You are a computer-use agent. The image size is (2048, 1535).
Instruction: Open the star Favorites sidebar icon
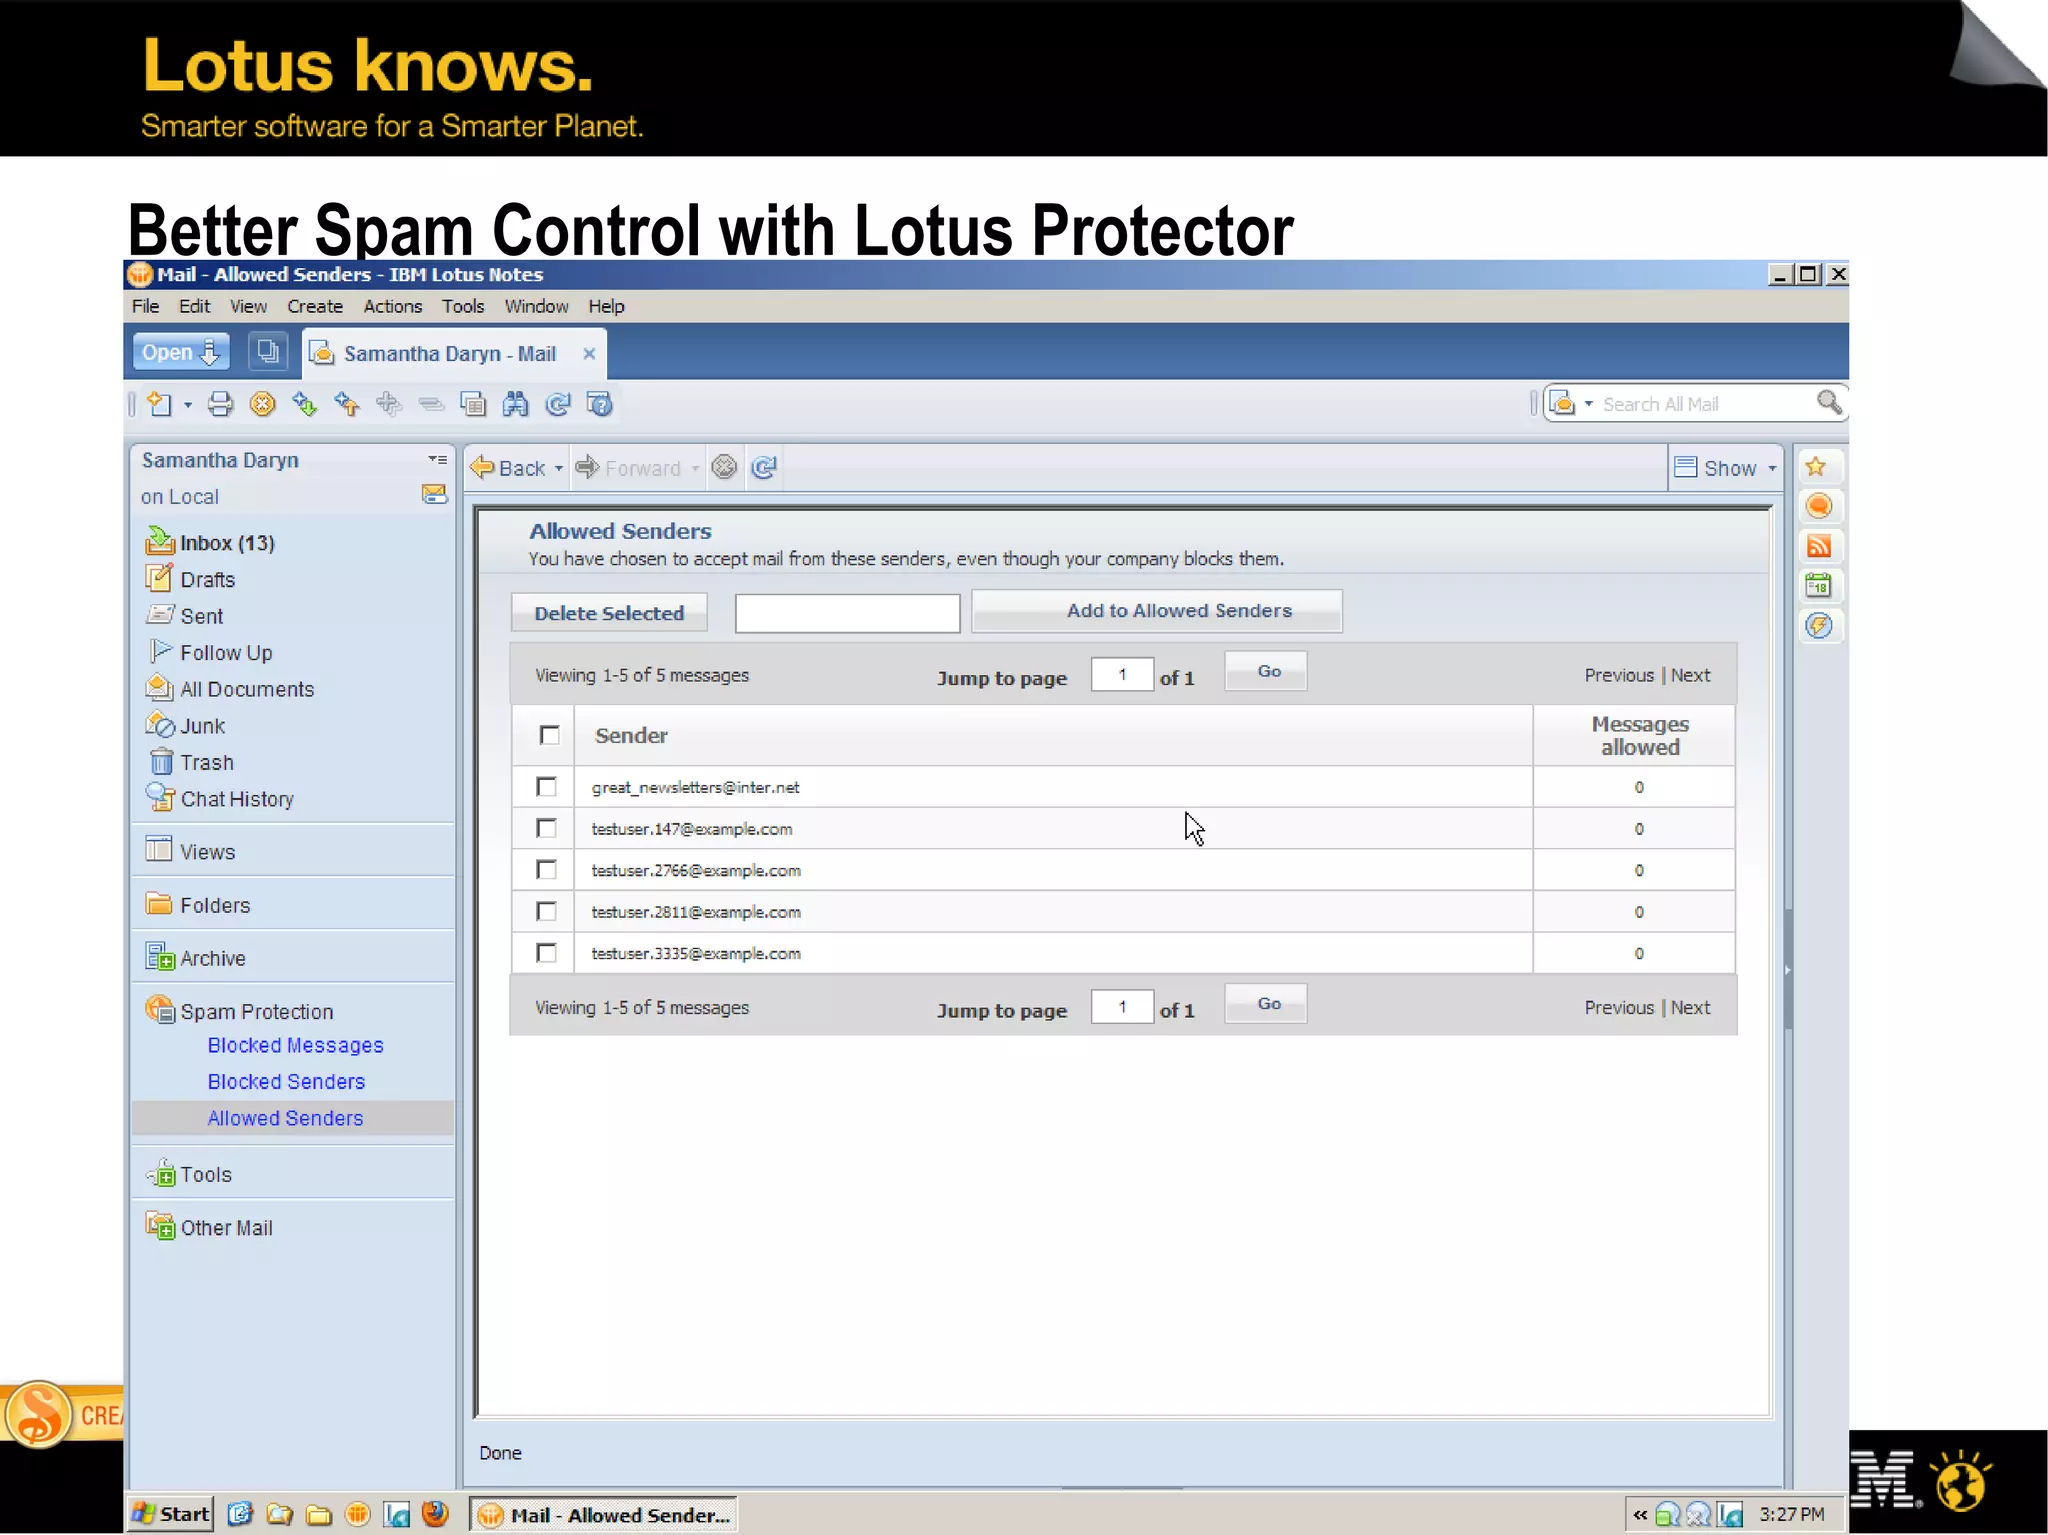1817,467
